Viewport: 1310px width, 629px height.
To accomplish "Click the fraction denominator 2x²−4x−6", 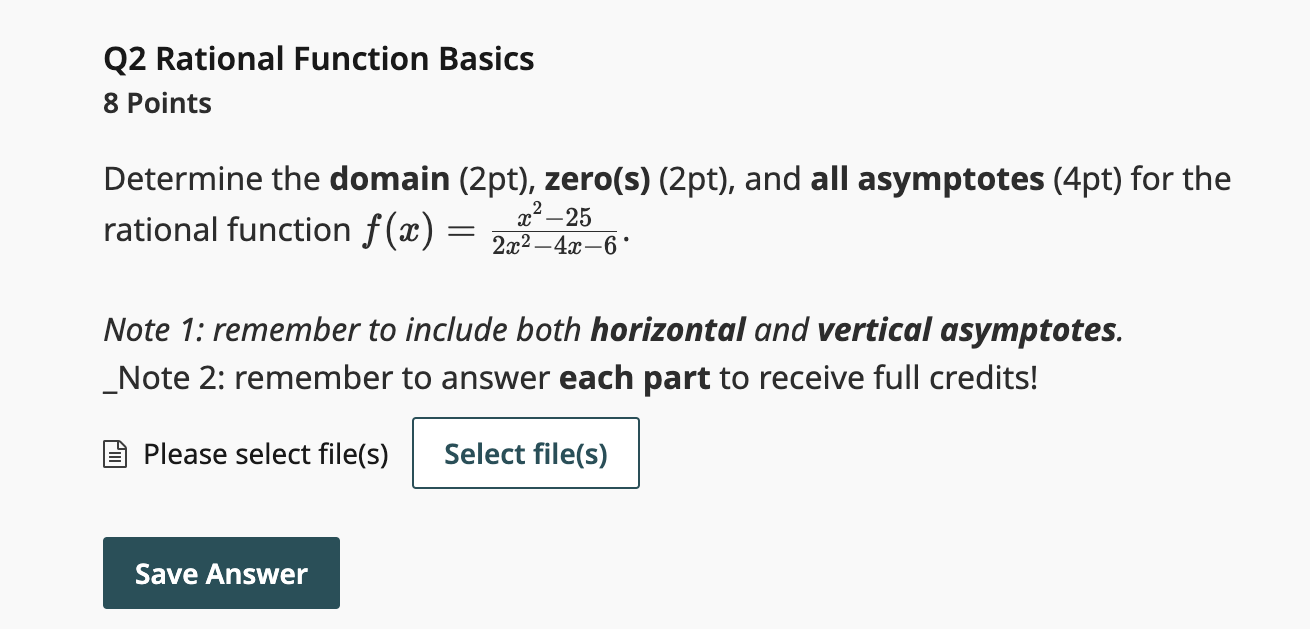I will pos(554,243).
